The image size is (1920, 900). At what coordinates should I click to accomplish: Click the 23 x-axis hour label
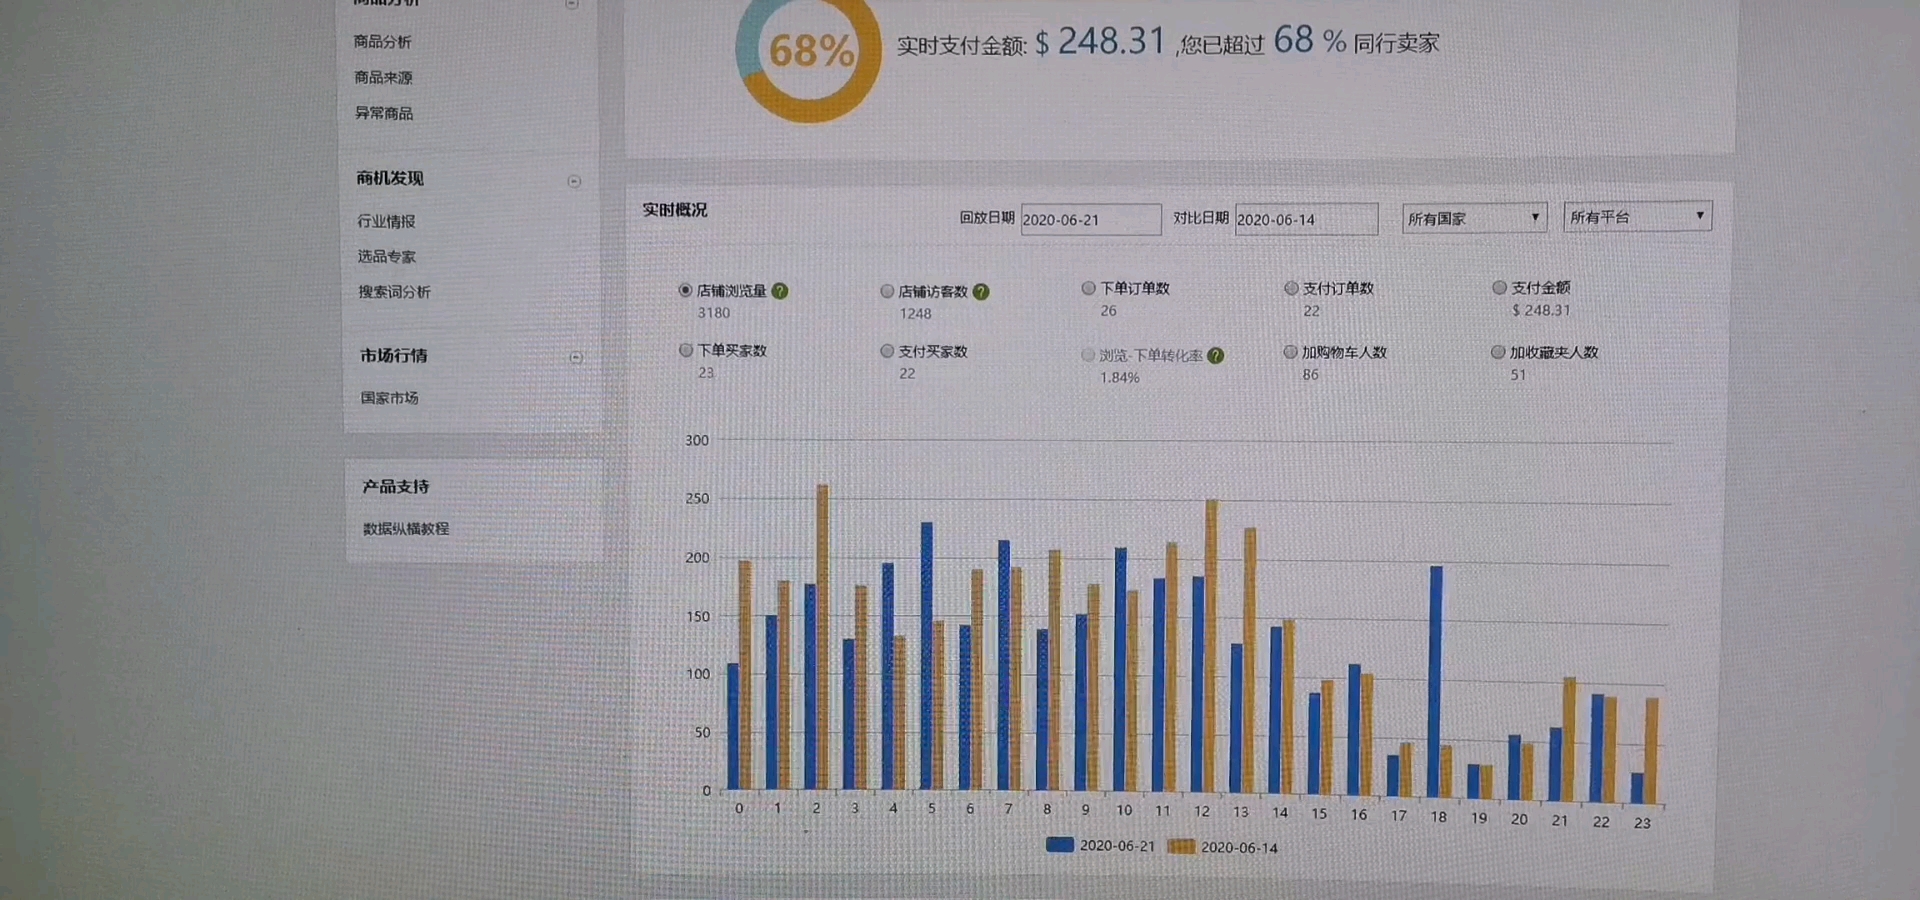pos(1642,823)
